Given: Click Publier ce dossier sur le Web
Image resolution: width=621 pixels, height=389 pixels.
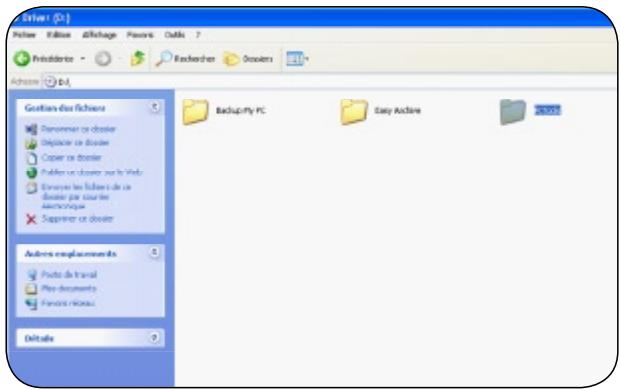Looking at the screenshot, I should pyautogui.click(x=92, y=172).
